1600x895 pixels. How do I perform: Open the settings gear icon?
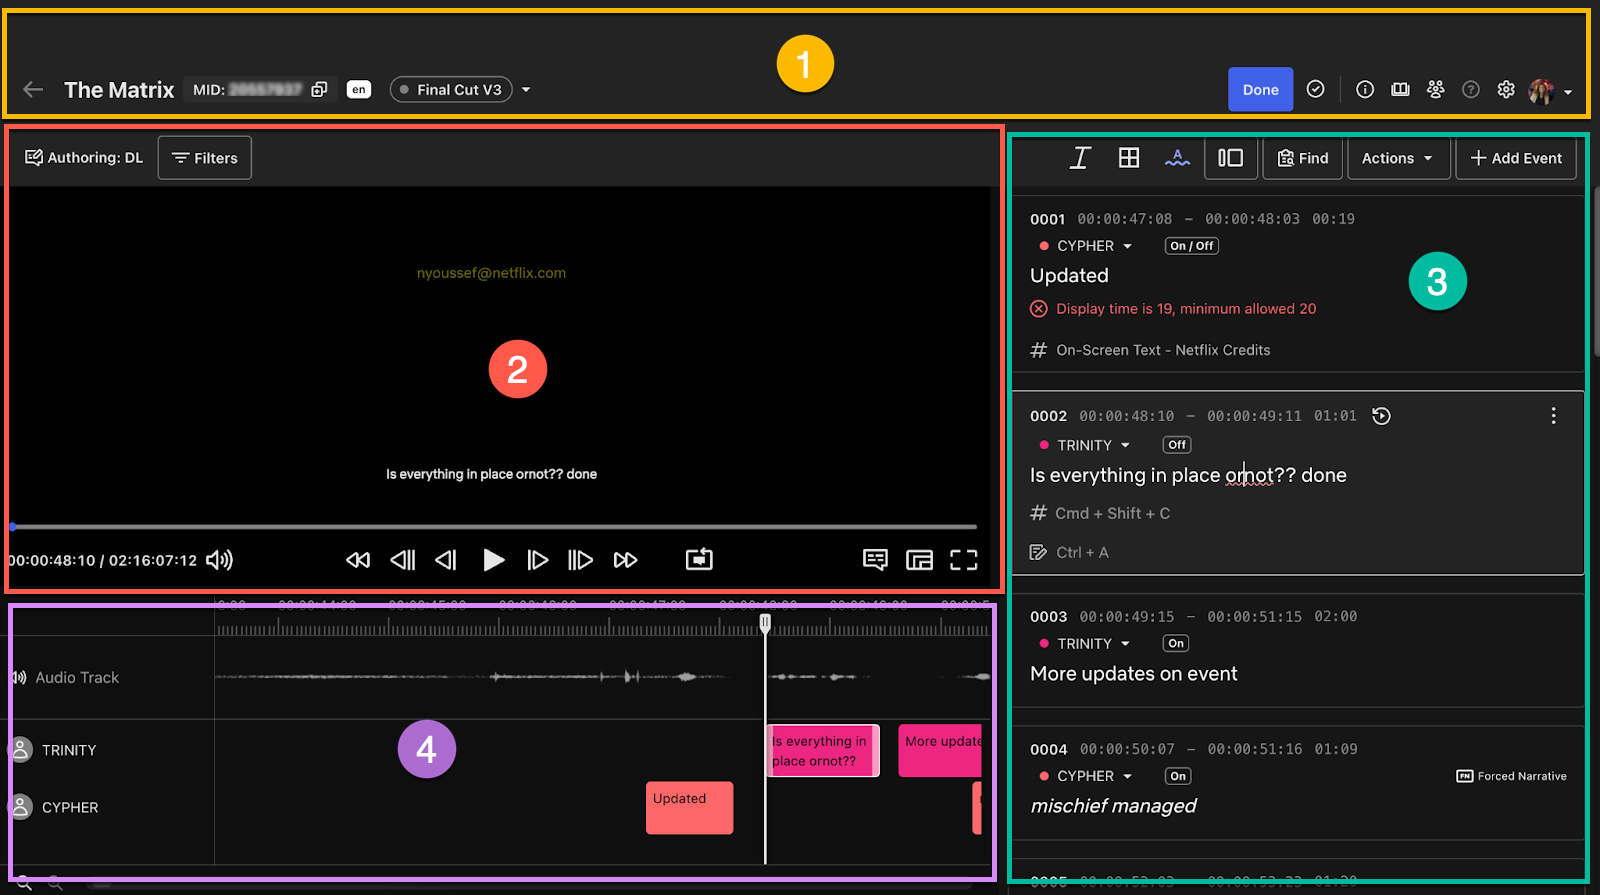point(1506,90)
